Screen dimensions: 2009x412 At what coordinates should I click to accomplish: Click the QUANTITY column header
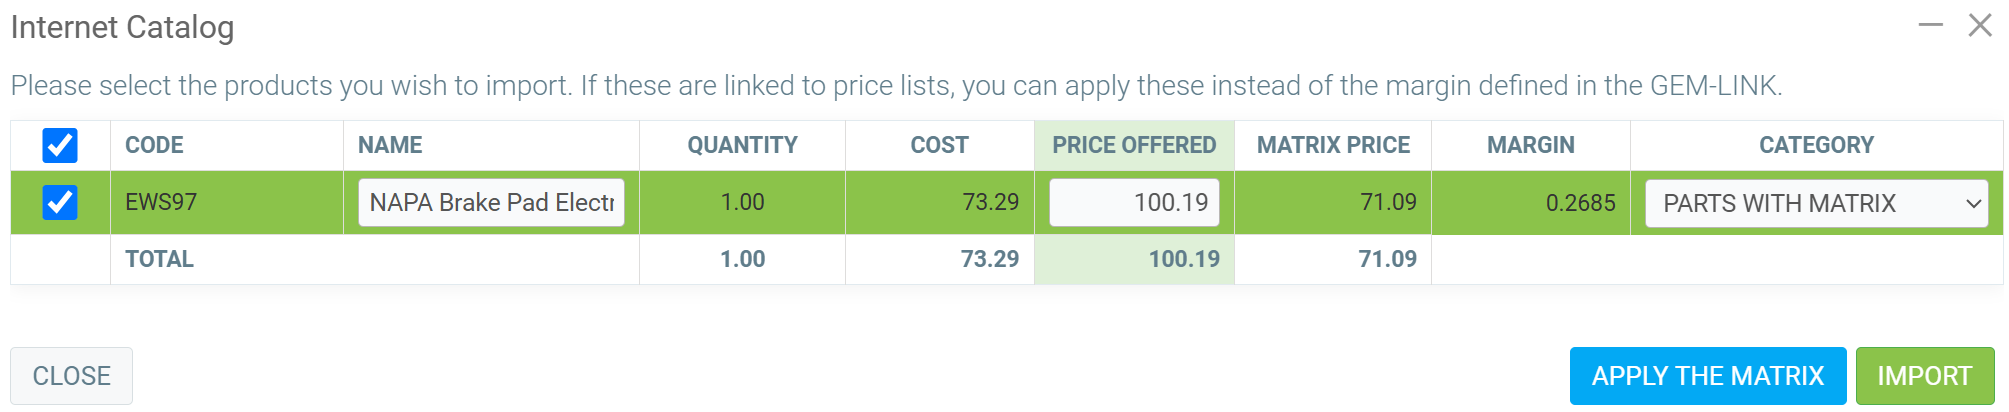click(x=742, y=146)
